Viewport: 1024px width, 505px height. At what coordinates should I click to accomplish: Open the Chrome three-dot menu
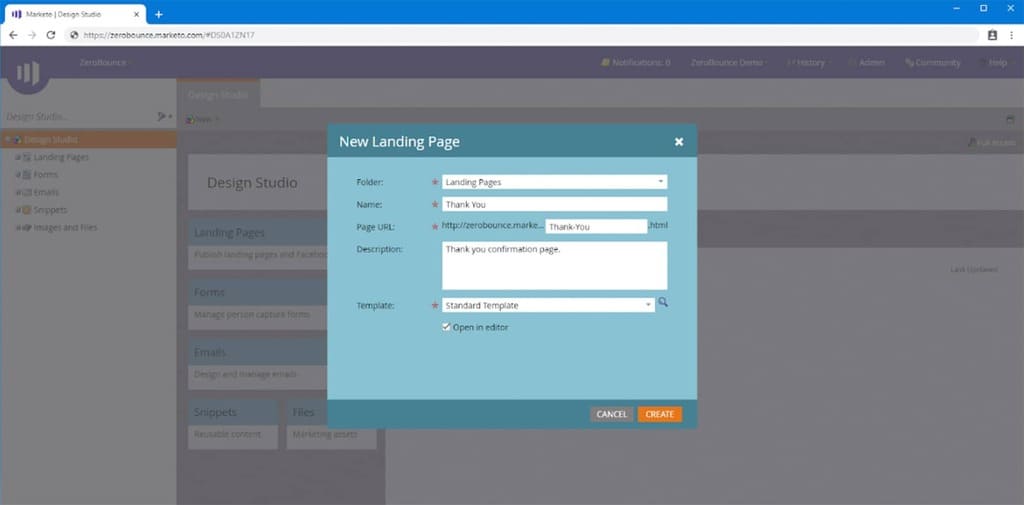coord(1011,35)
